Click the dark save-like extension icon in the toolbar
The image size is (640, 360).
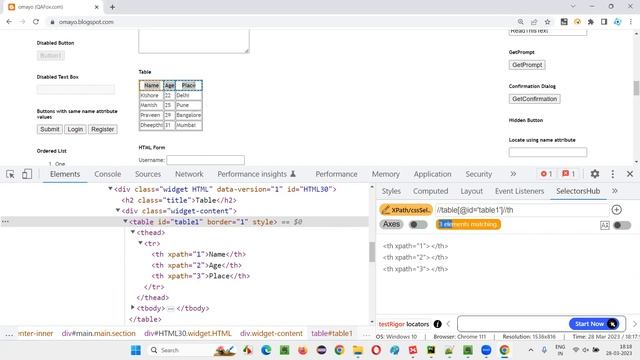click(564, 22)
